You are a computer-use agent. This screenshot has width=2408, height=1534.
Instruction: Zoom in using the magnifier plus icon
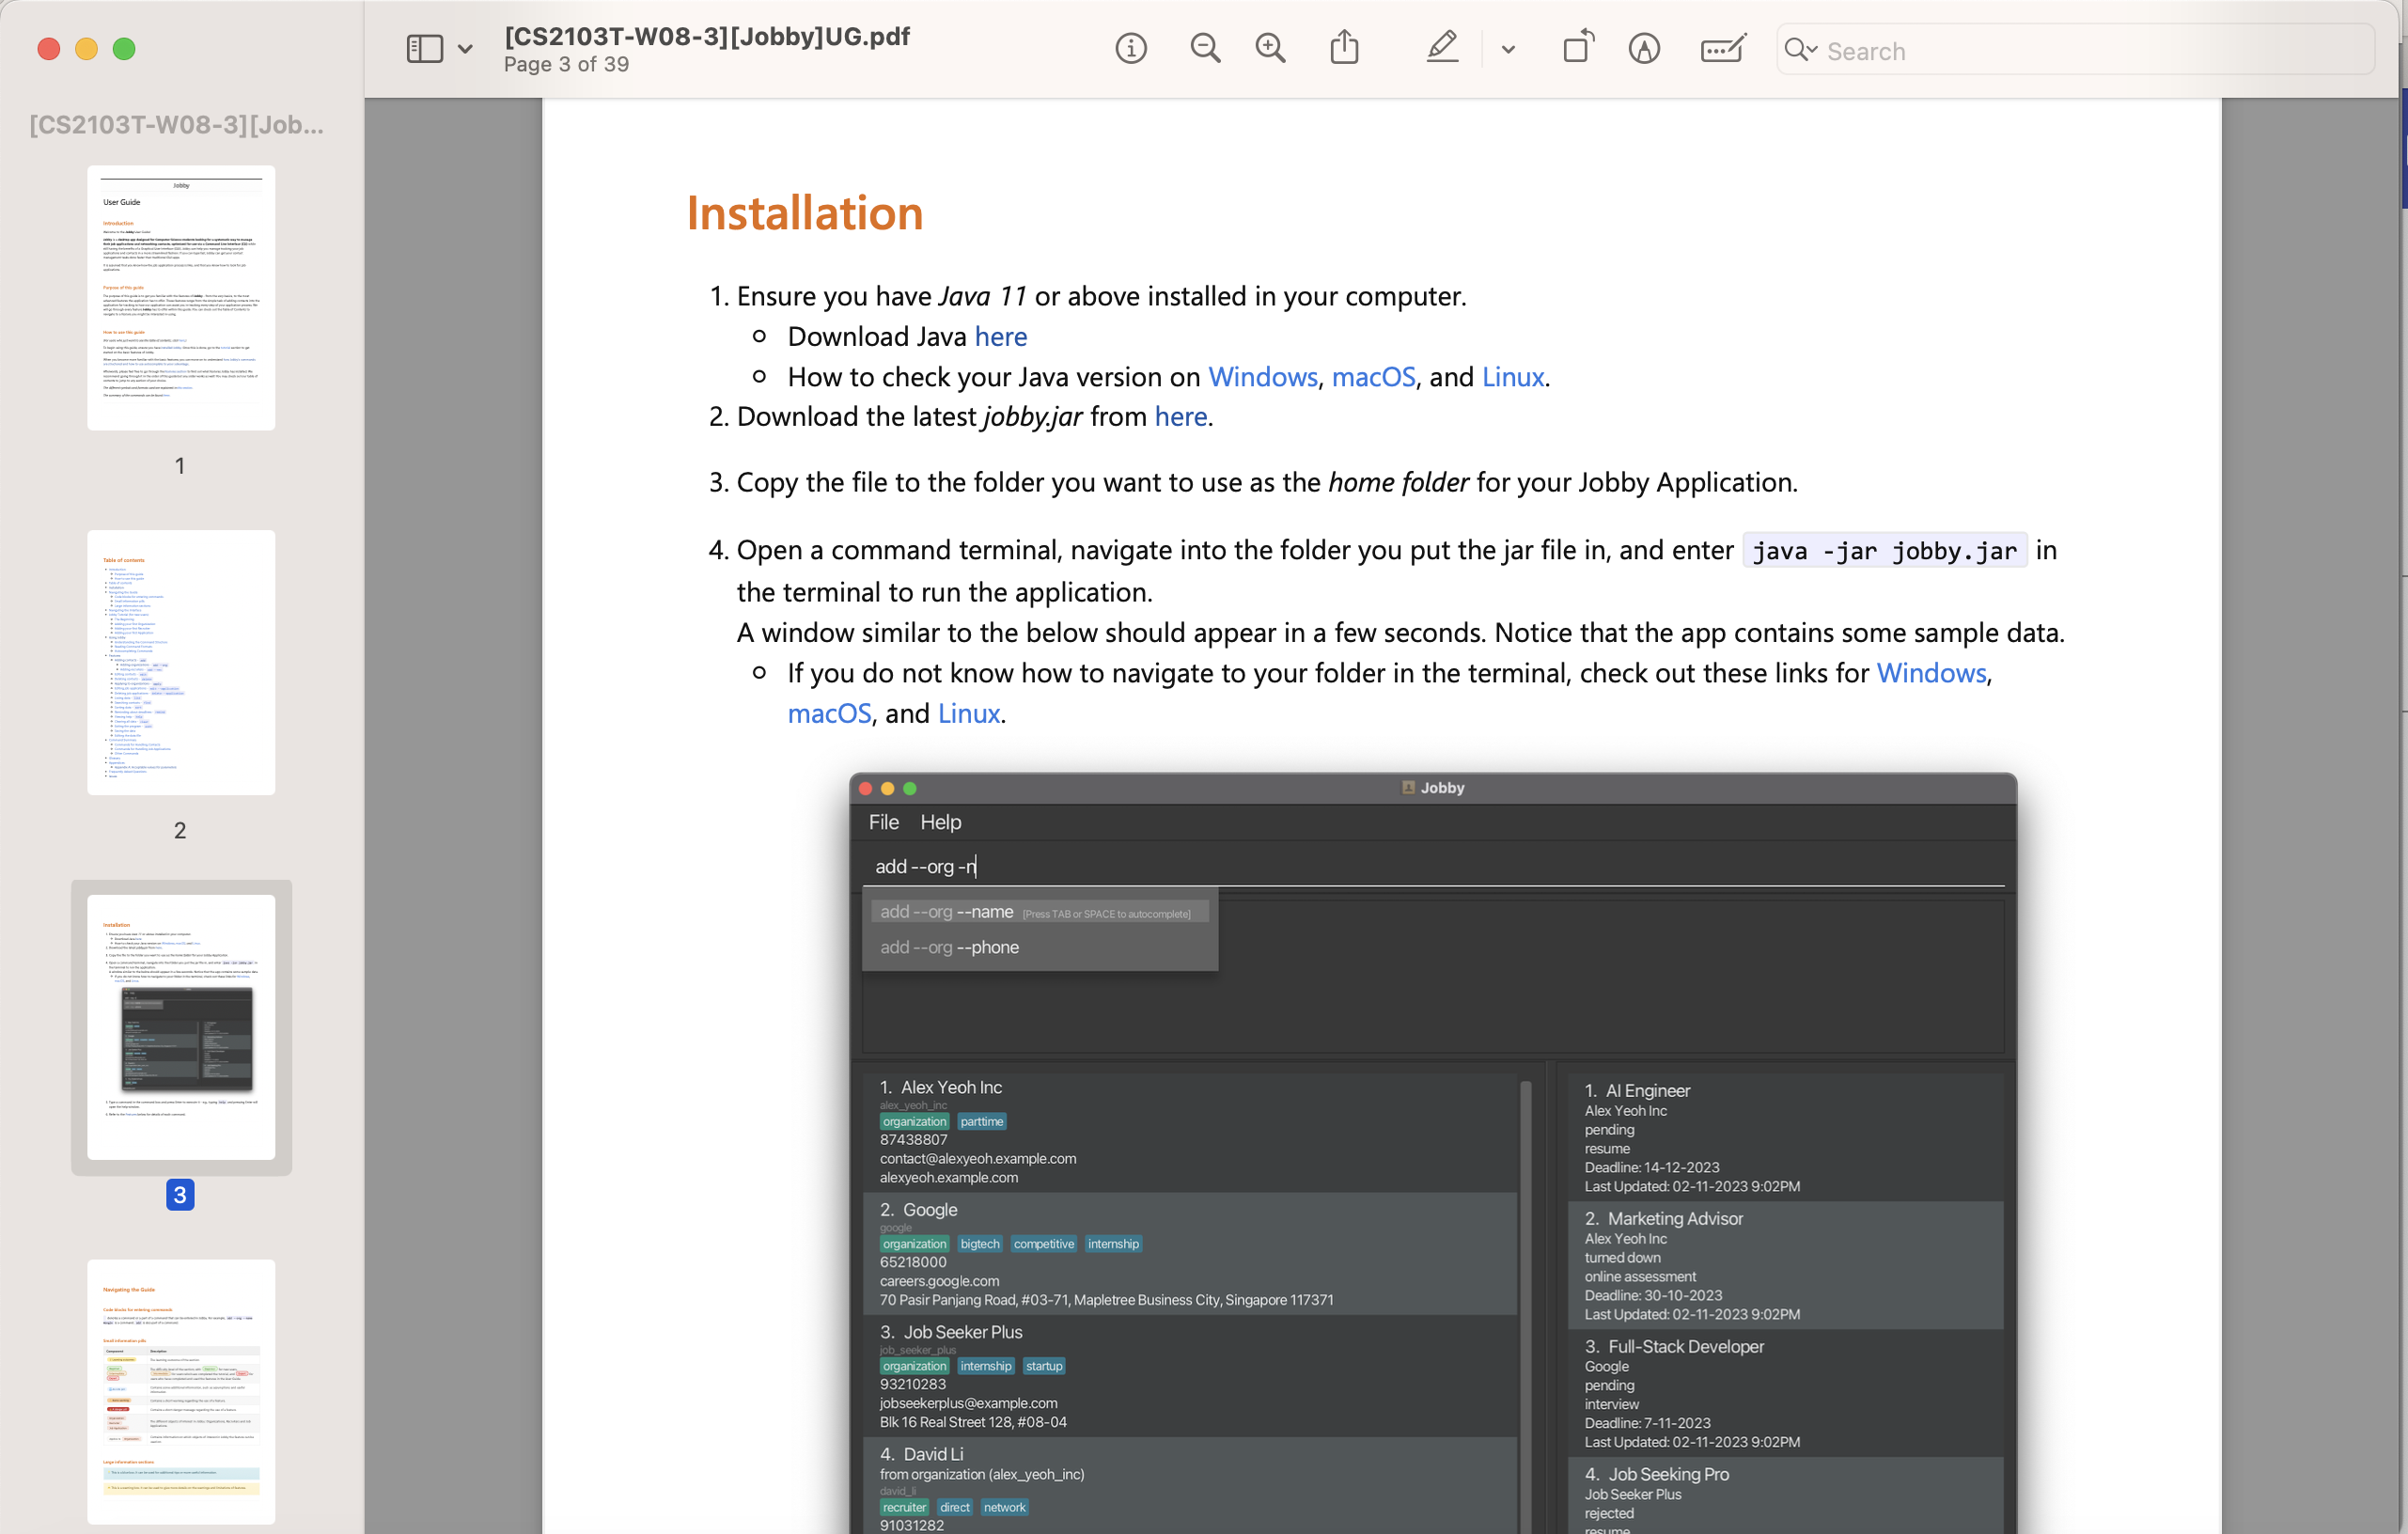pyautogui.click(x=1270, y=49)
